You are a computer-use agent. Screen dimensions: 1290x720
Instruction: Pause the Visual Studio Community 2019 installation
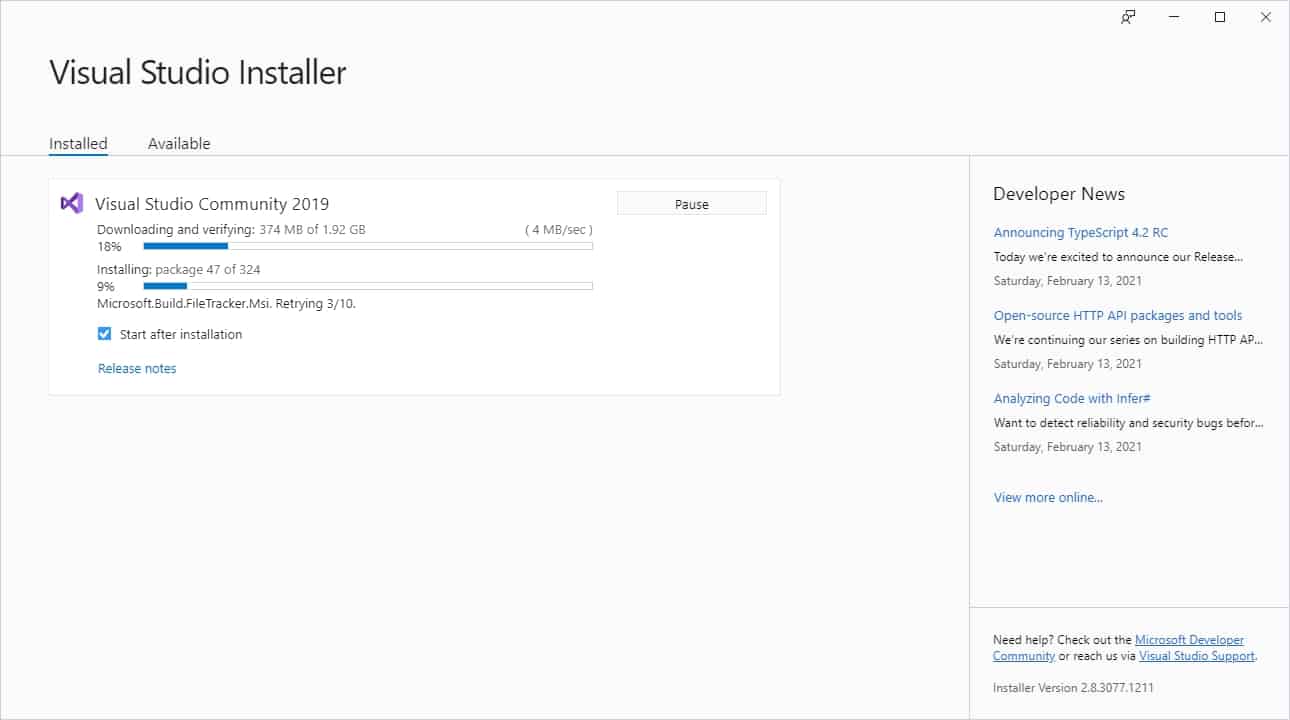coord(692,204)
